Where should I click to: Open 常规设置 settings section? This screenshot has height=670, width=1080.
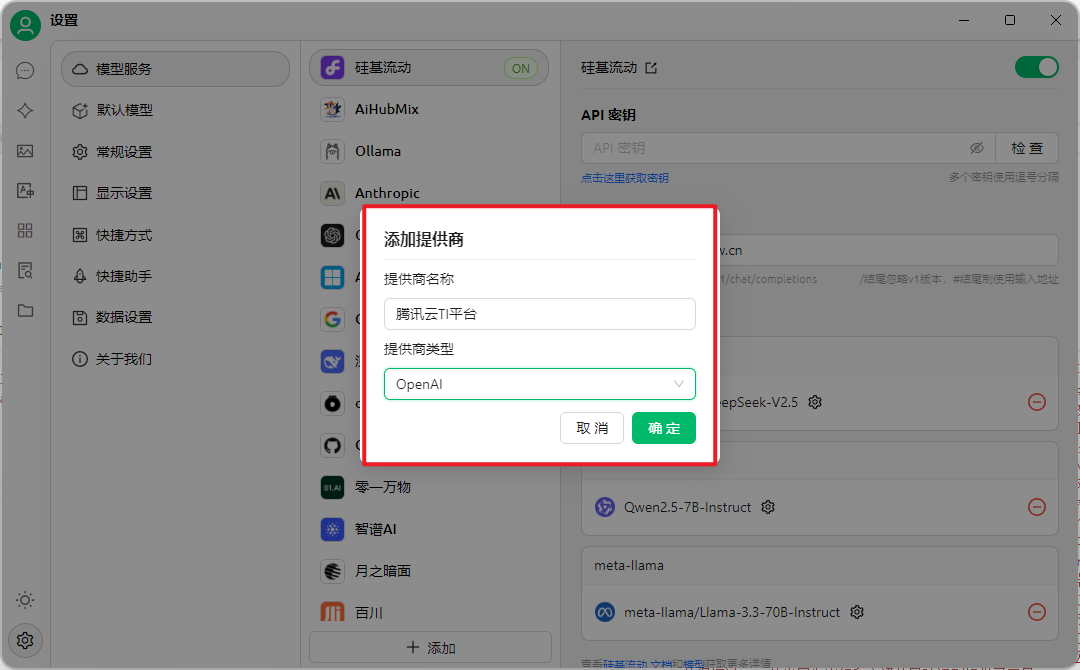pyautogui.click(x=176, y=151)
